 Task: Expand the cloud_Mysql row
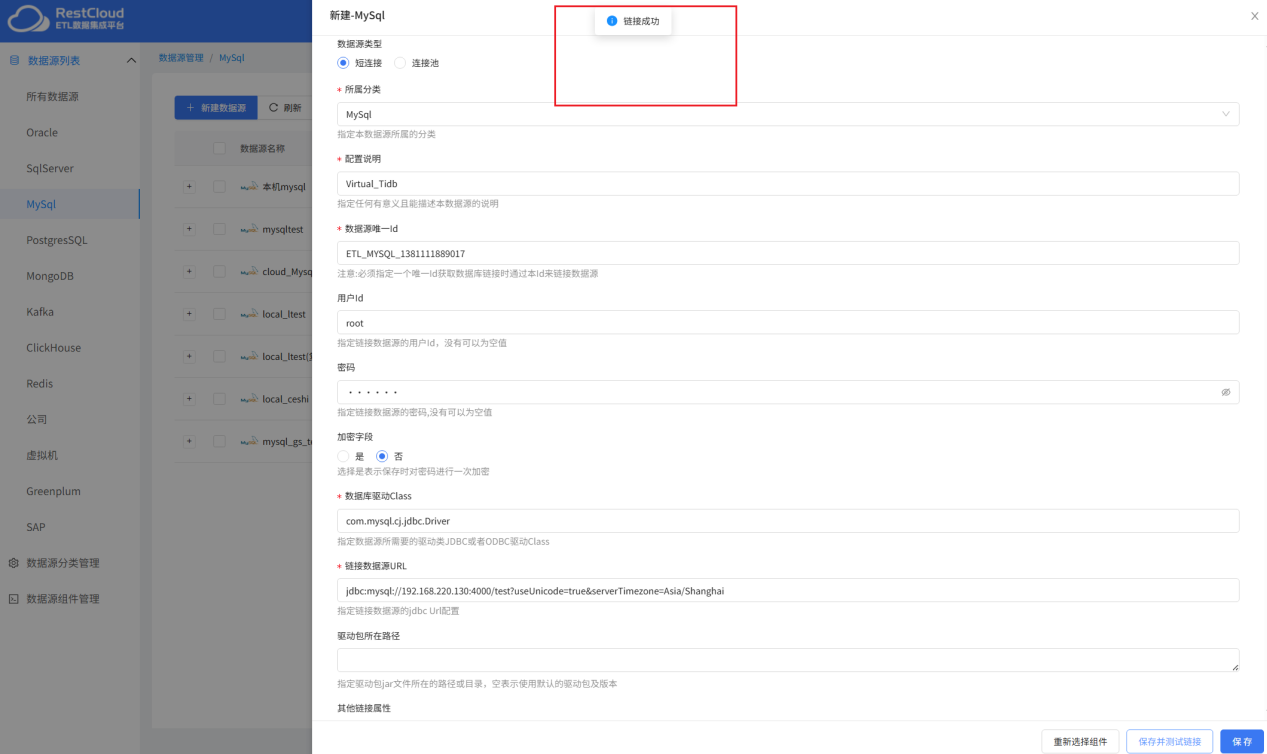click(x=189, y=272)
